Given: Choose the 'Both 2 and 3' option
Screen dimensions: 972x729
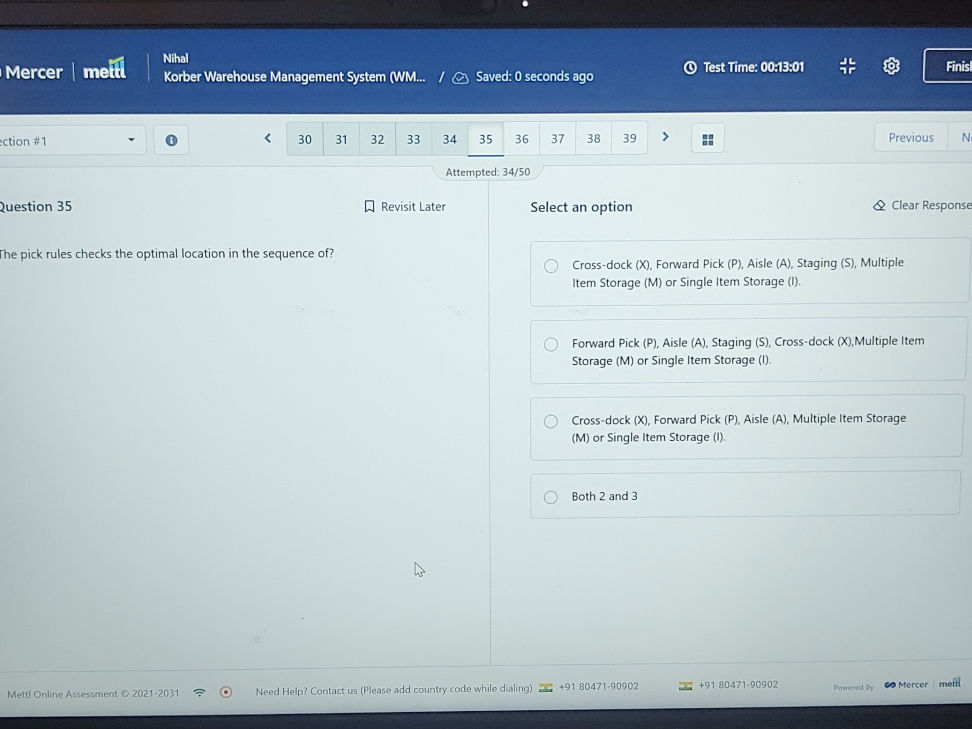Looking at the screenshot, I should tap(551, 497).
